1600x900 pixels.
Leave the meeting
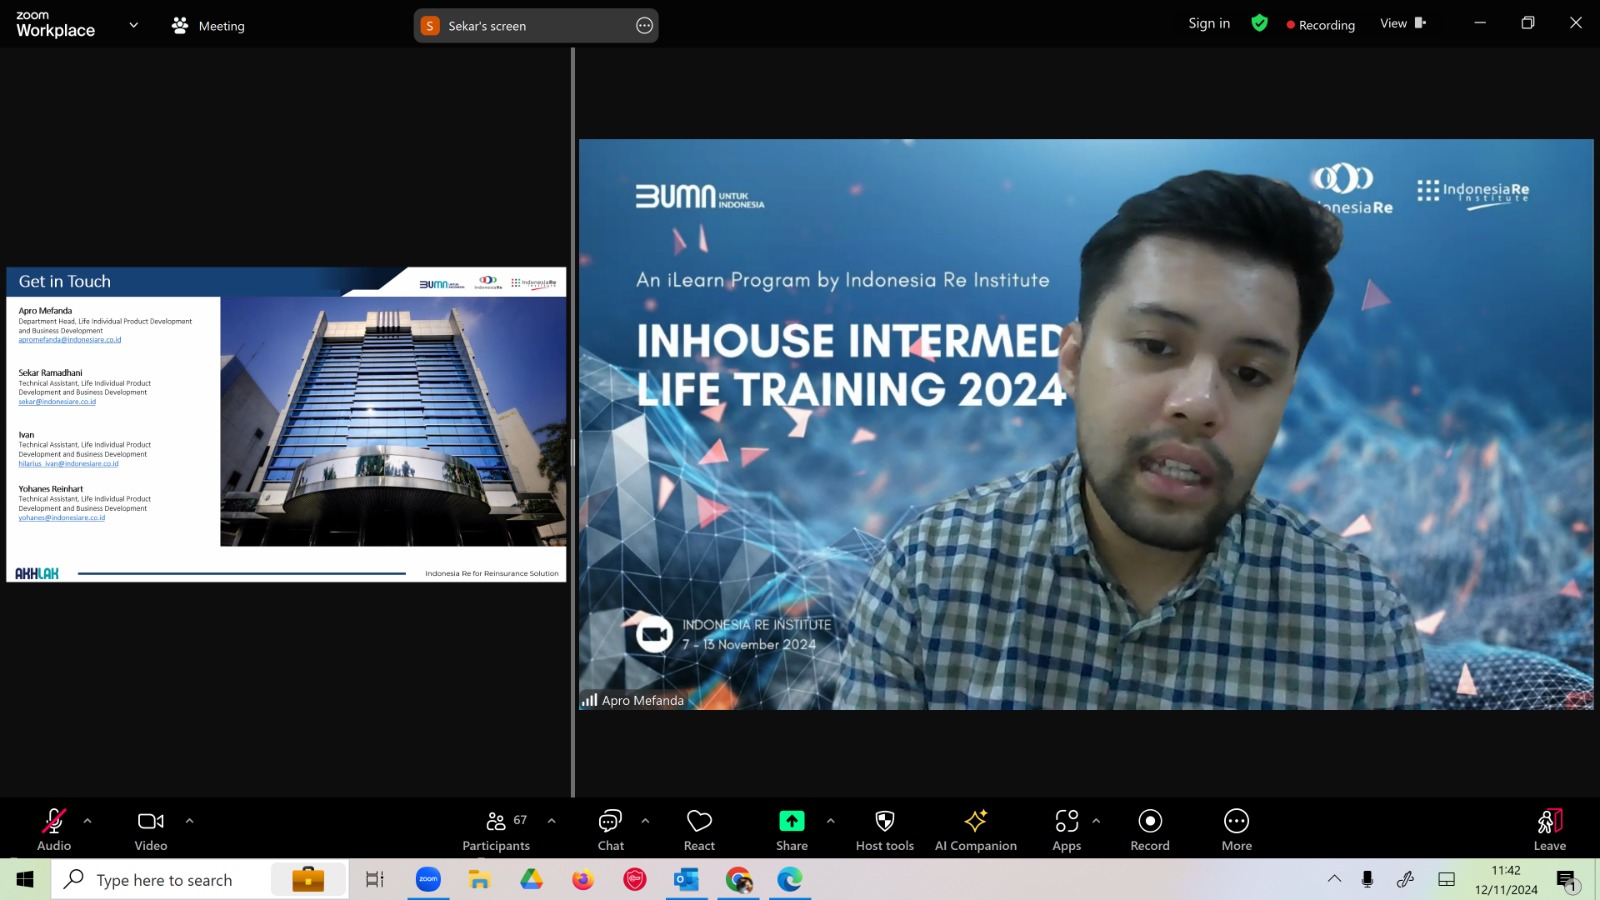[1550, 830]
